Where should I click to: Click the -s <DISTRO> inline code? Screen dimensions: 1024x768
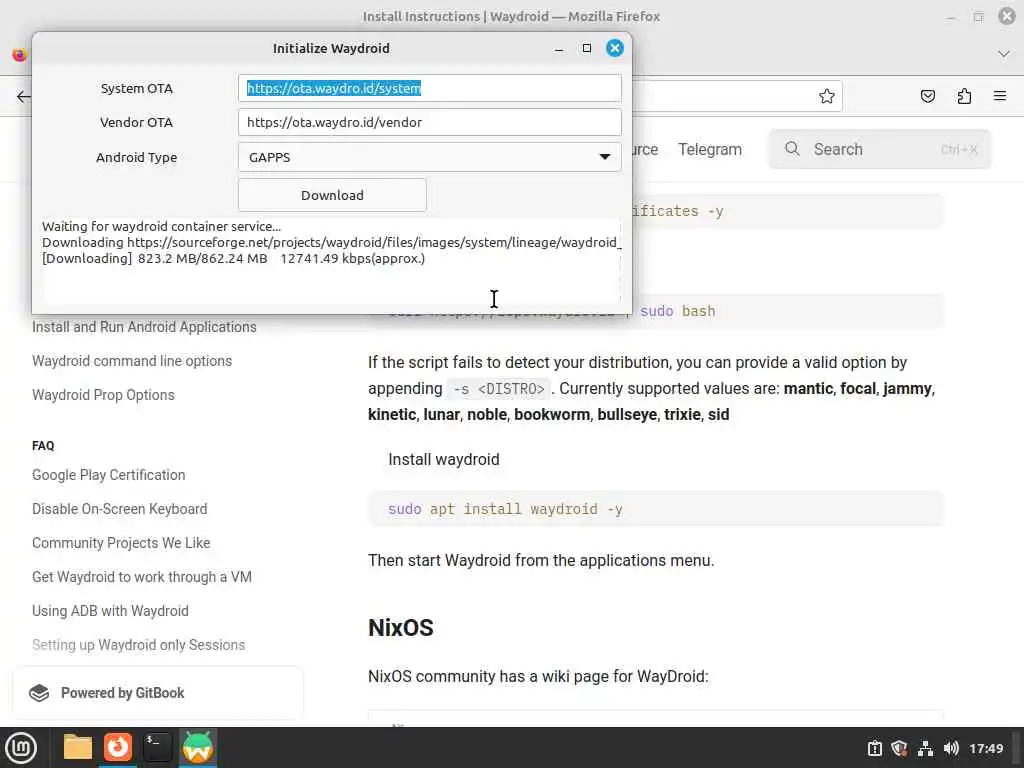[499, 389]
